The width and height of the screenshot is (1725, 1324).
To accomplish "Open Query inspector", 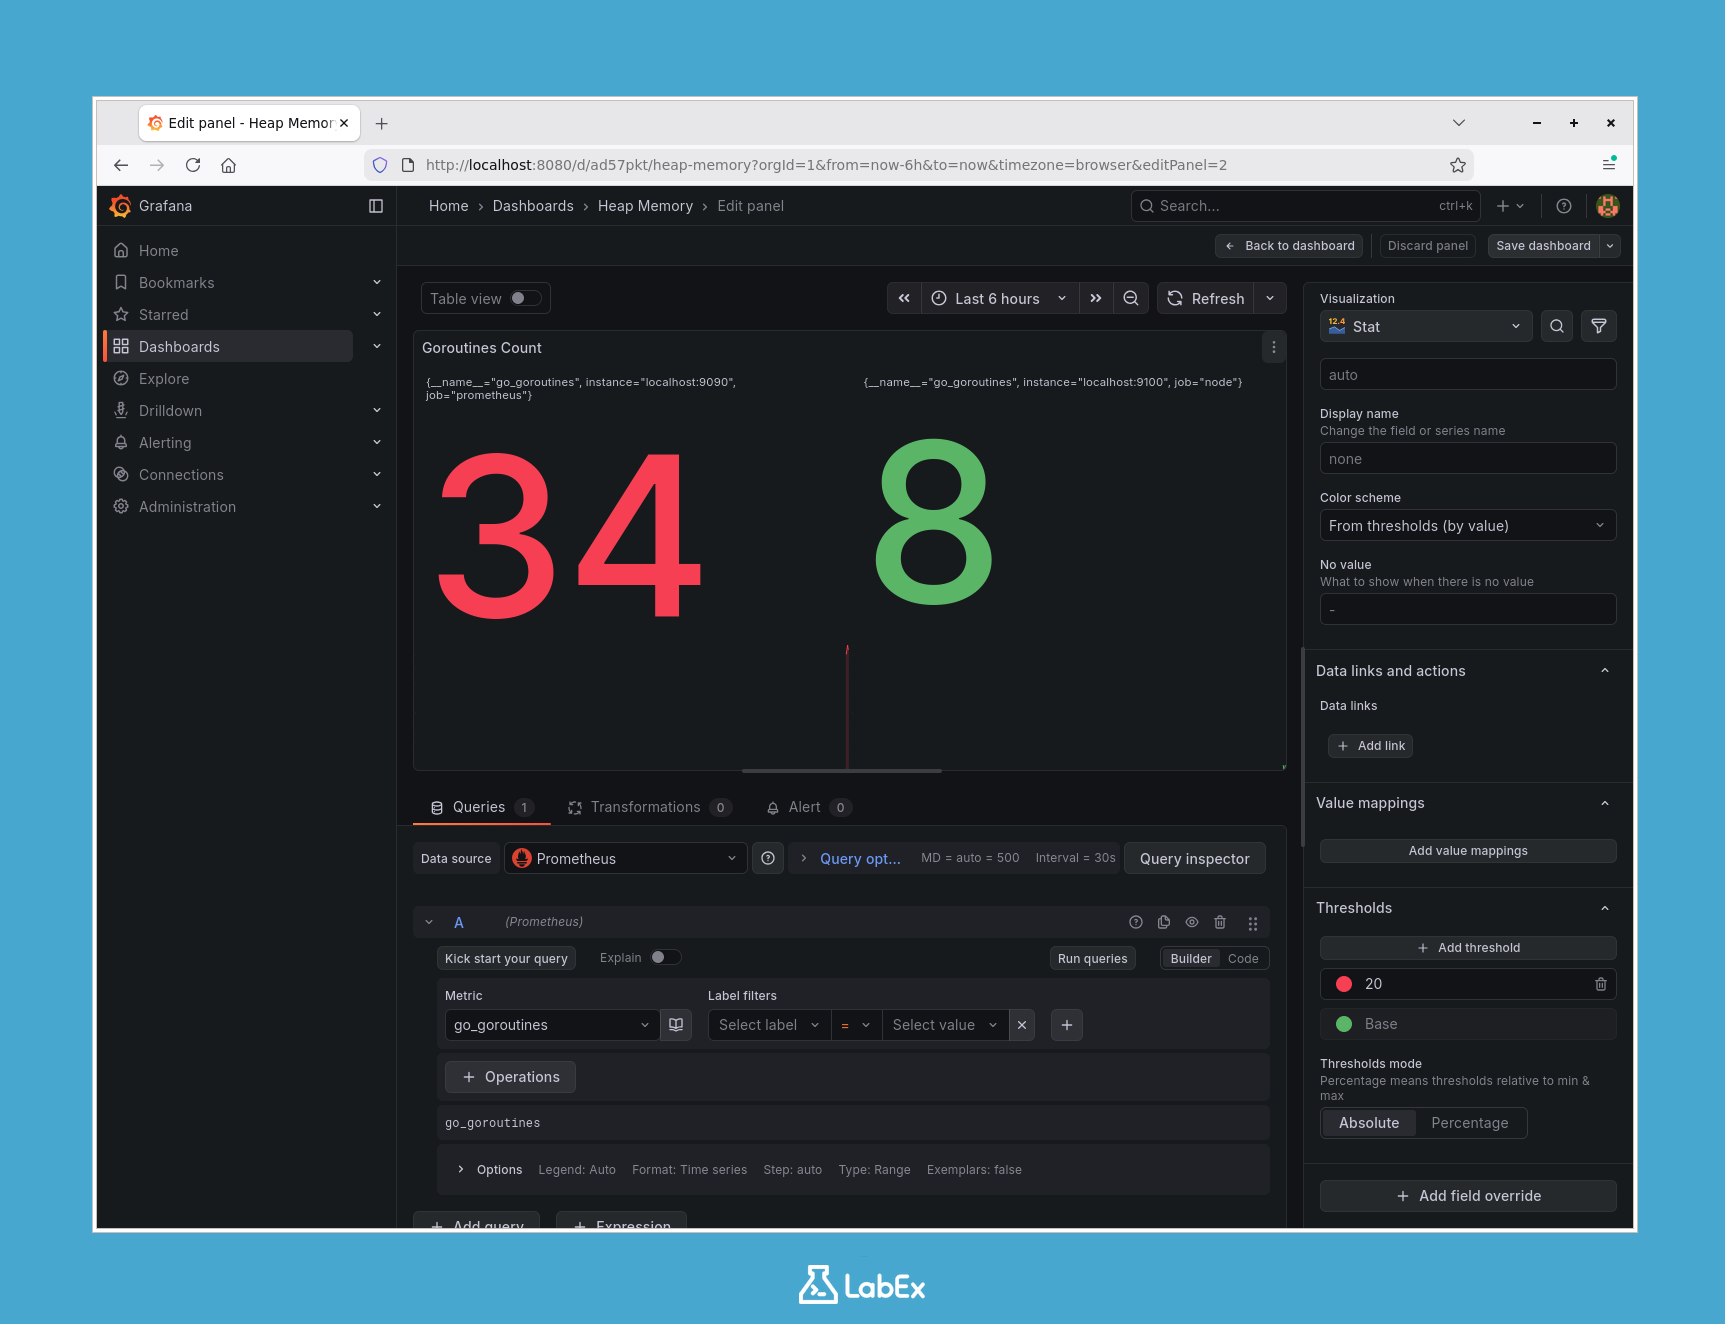I will point(1195,858).
